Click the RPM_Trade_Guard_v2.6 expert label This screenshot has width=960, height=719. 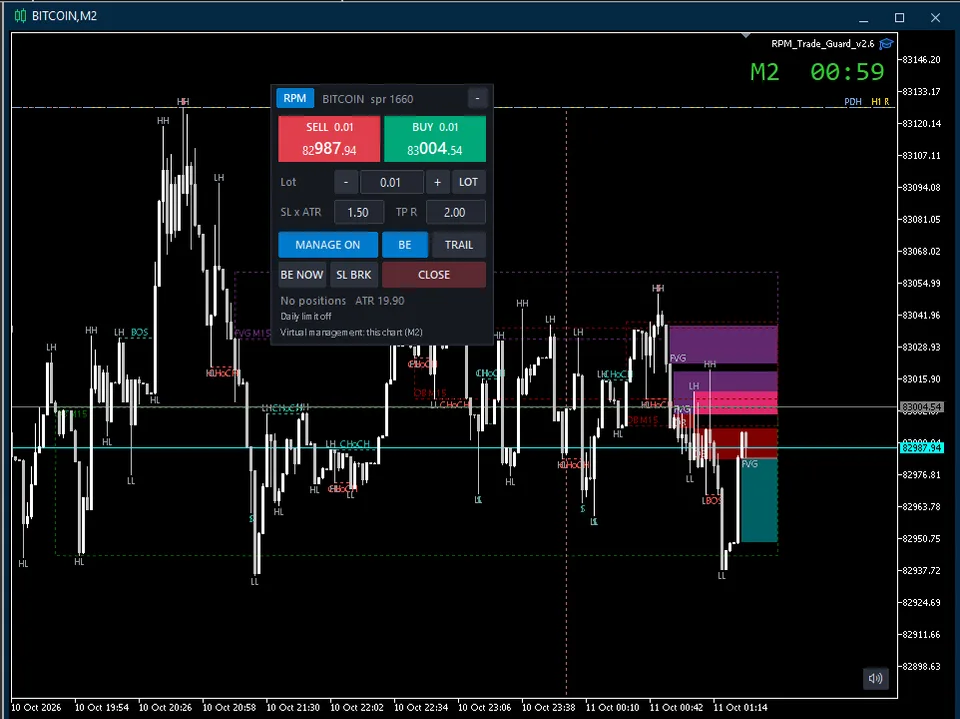click(x=822, y=43)
